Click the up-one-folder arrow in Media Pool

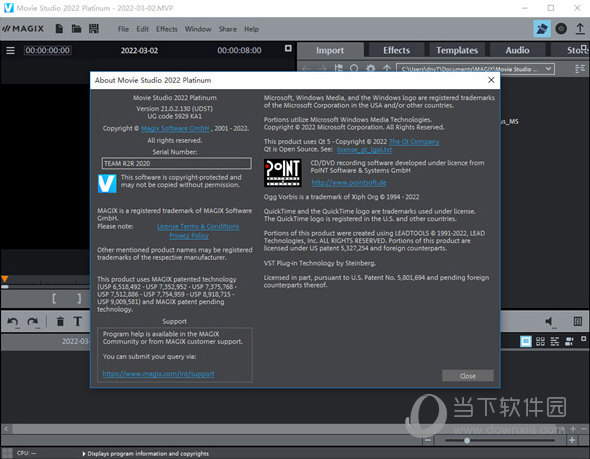pos(387,68)
